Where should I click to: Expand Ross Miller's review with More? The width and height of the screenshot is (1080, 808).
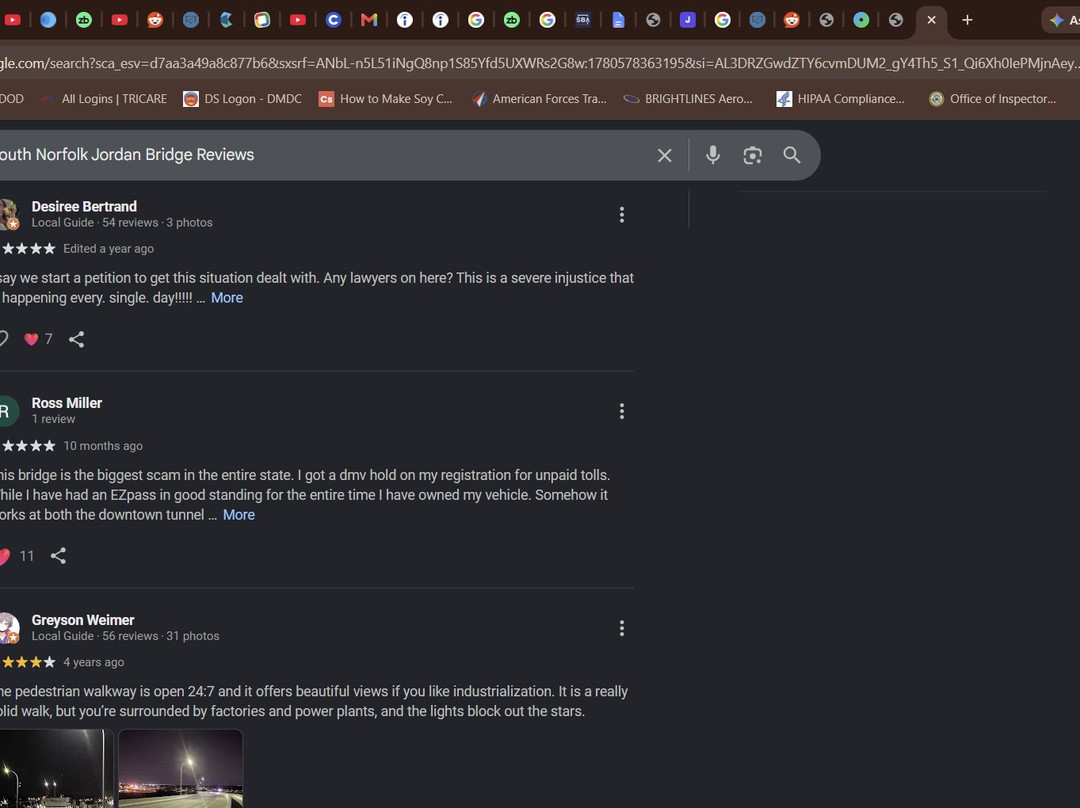click(238, 515)
